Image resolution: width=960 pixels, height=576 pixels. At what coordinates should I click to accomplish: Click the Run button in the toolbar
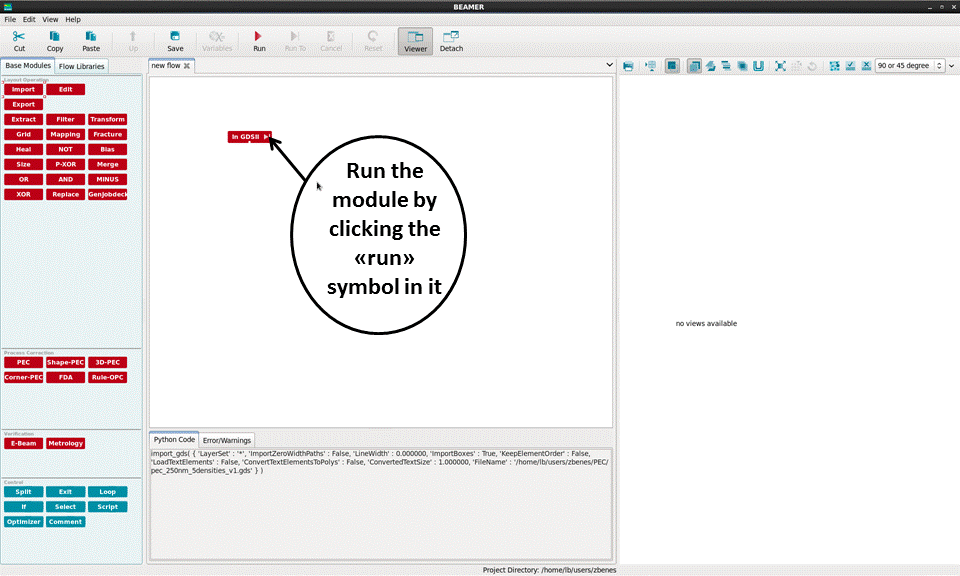259,41
